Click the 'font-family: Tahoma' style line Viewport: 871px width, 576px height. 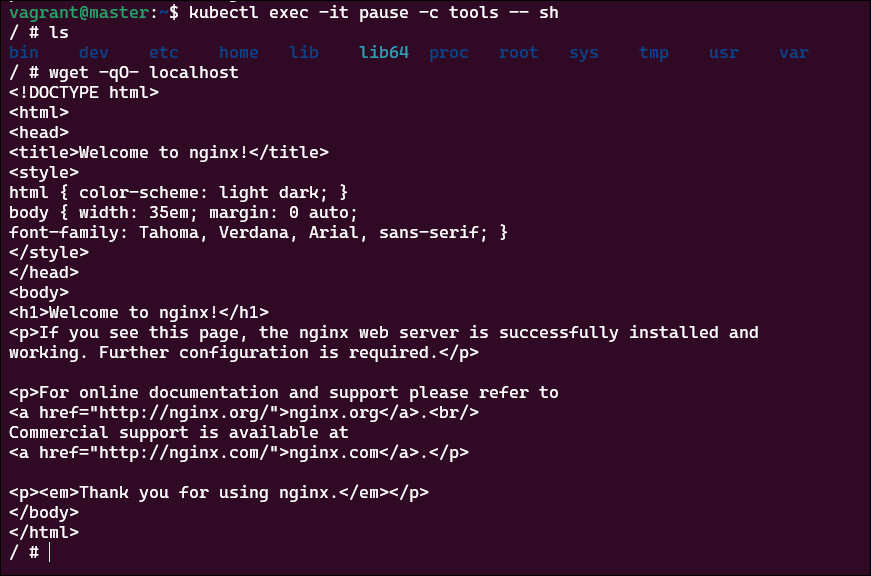click(x=258, y=232)
